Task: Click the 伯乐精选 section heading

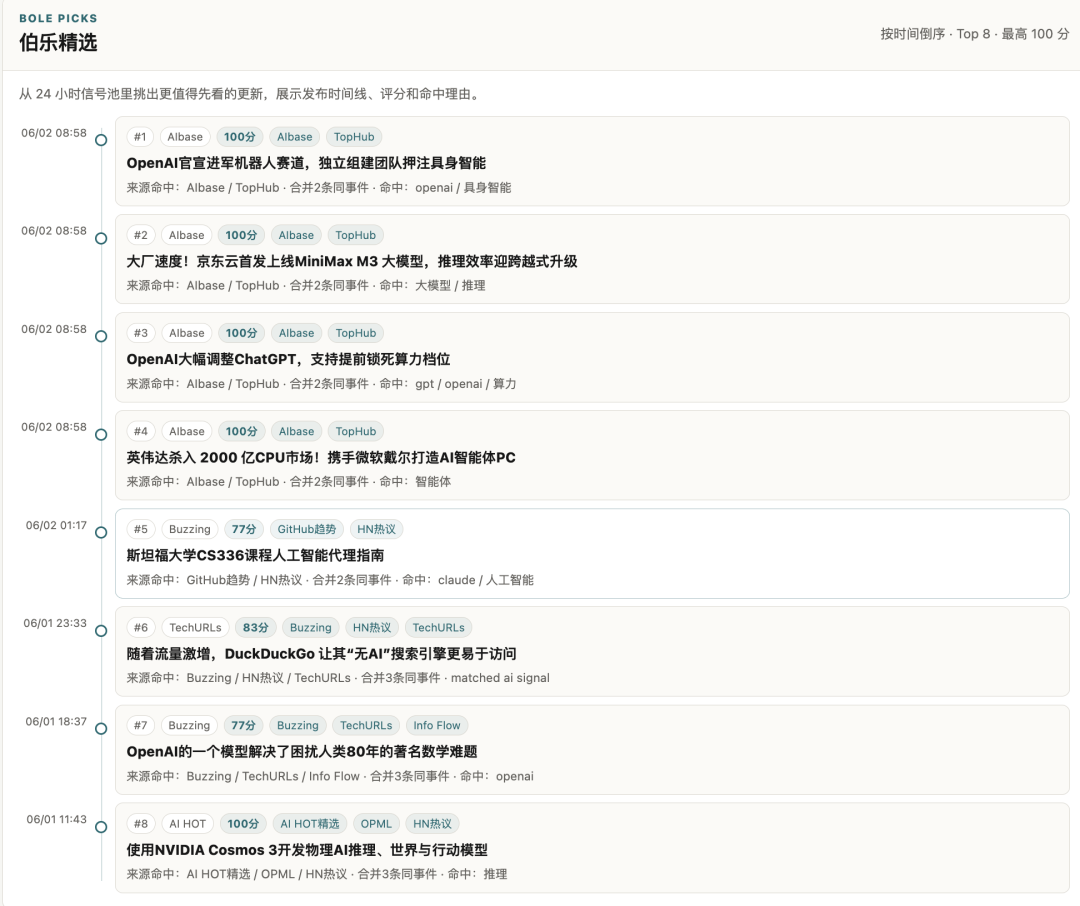Action: 58,43
